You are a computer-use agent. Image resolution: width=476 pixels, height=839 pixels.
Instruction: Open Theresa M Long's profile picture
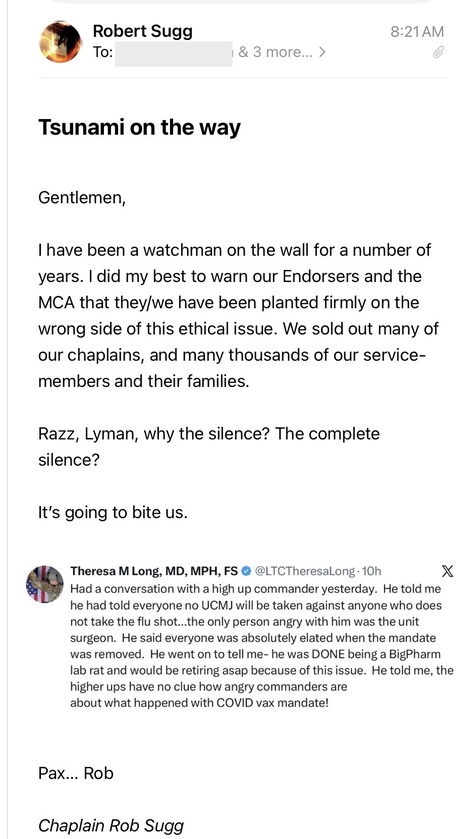(x=45, y=584)
